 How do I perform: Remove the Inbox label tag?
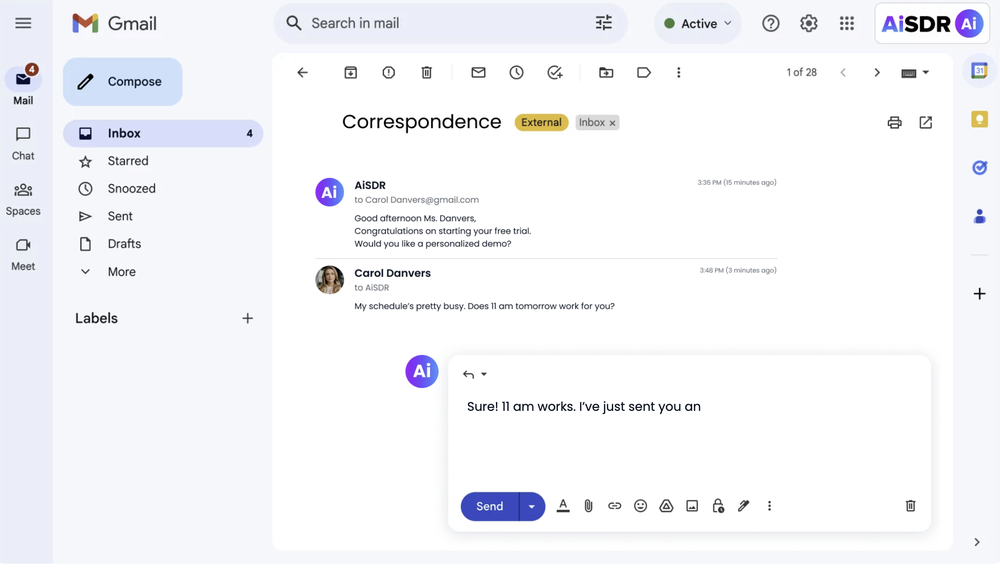pos(612,123)
